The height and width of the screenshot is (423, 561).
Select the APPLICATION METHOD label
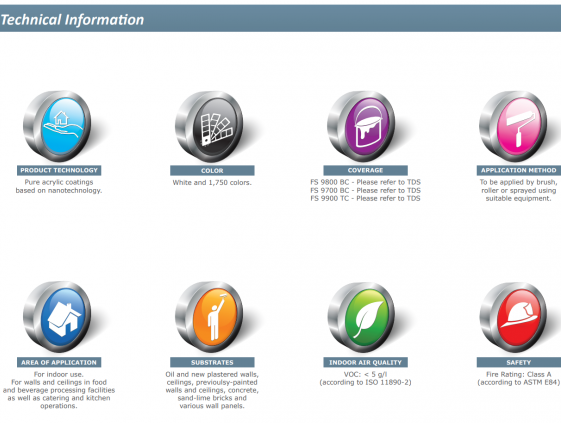tap(519, 170)
